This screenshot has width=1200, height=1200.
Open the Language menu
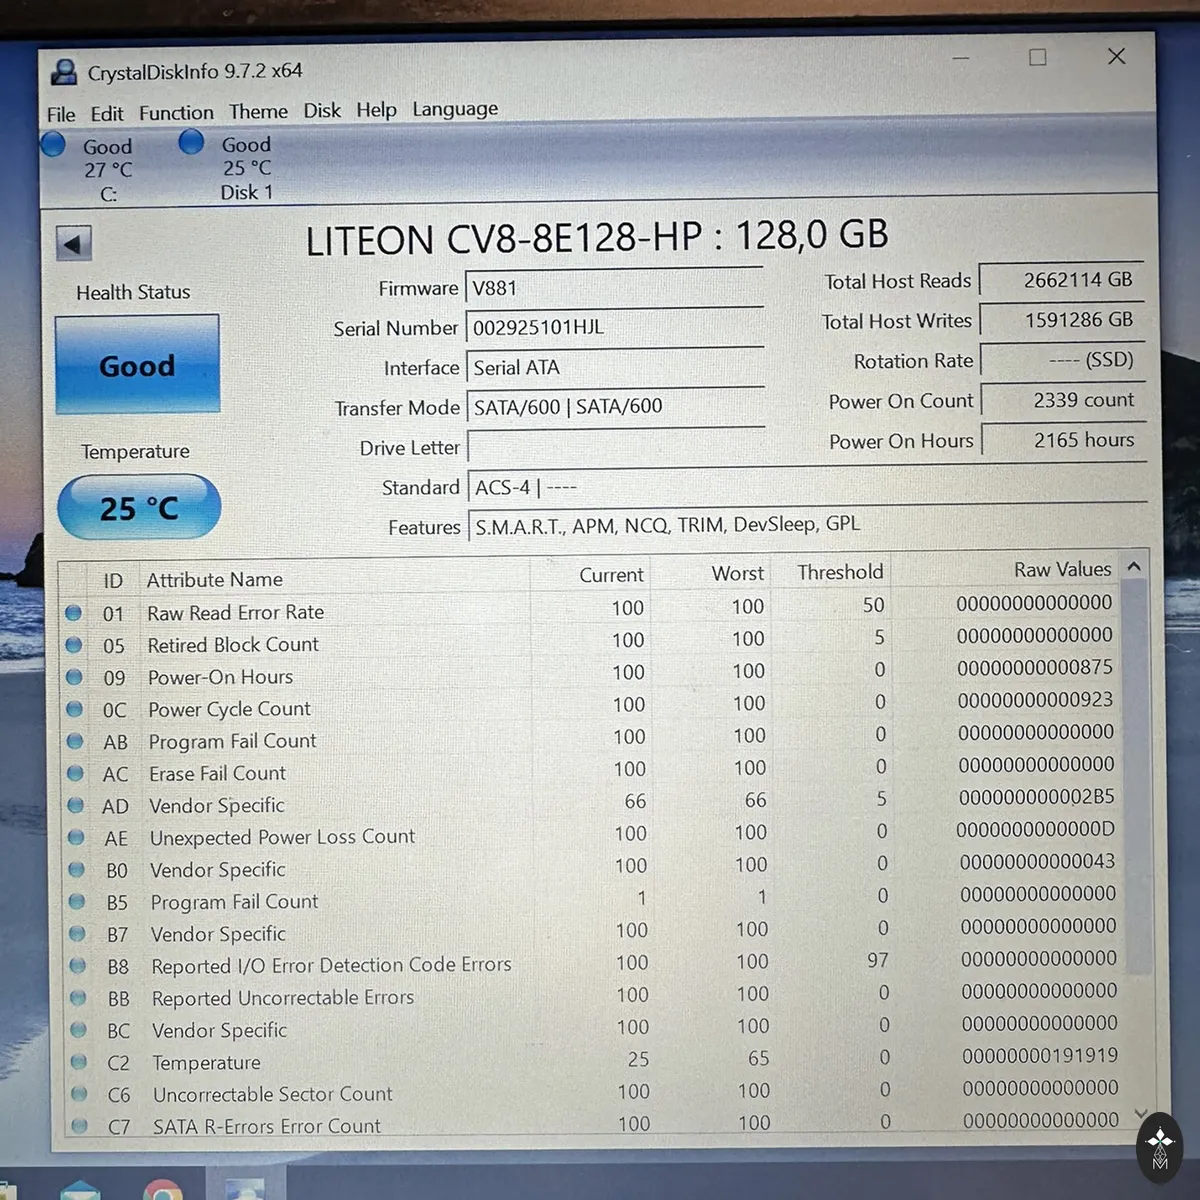point(455,109)
